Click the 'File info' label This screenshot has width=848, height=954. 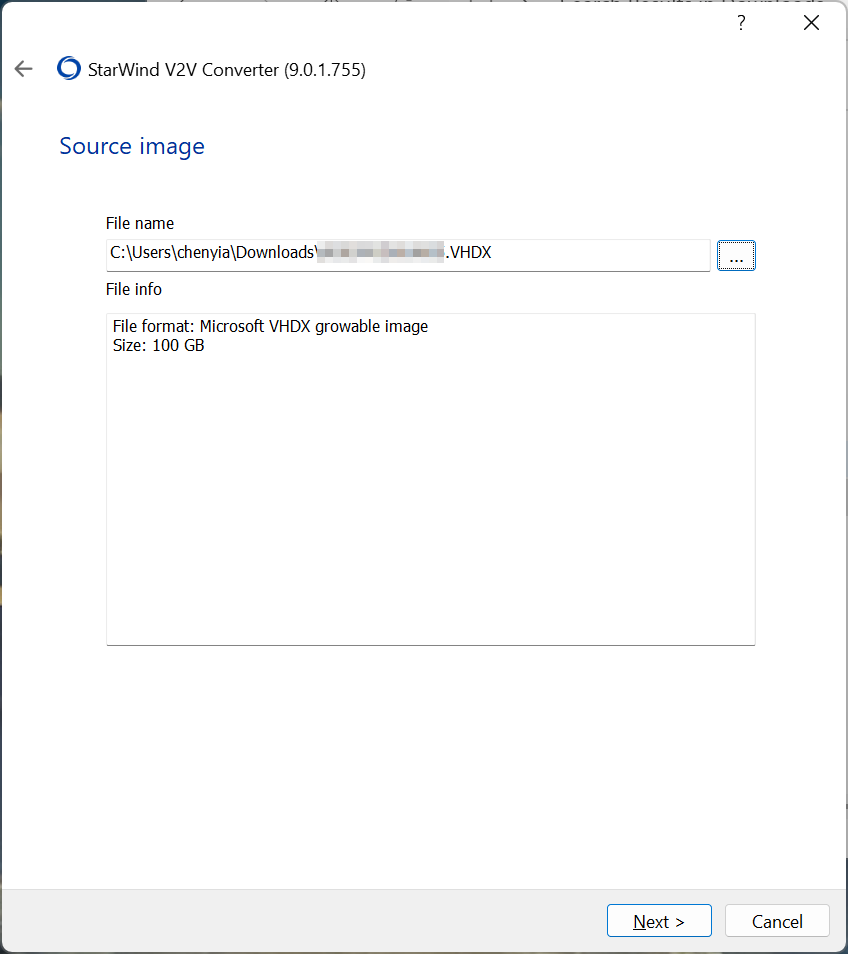[134, 289]
